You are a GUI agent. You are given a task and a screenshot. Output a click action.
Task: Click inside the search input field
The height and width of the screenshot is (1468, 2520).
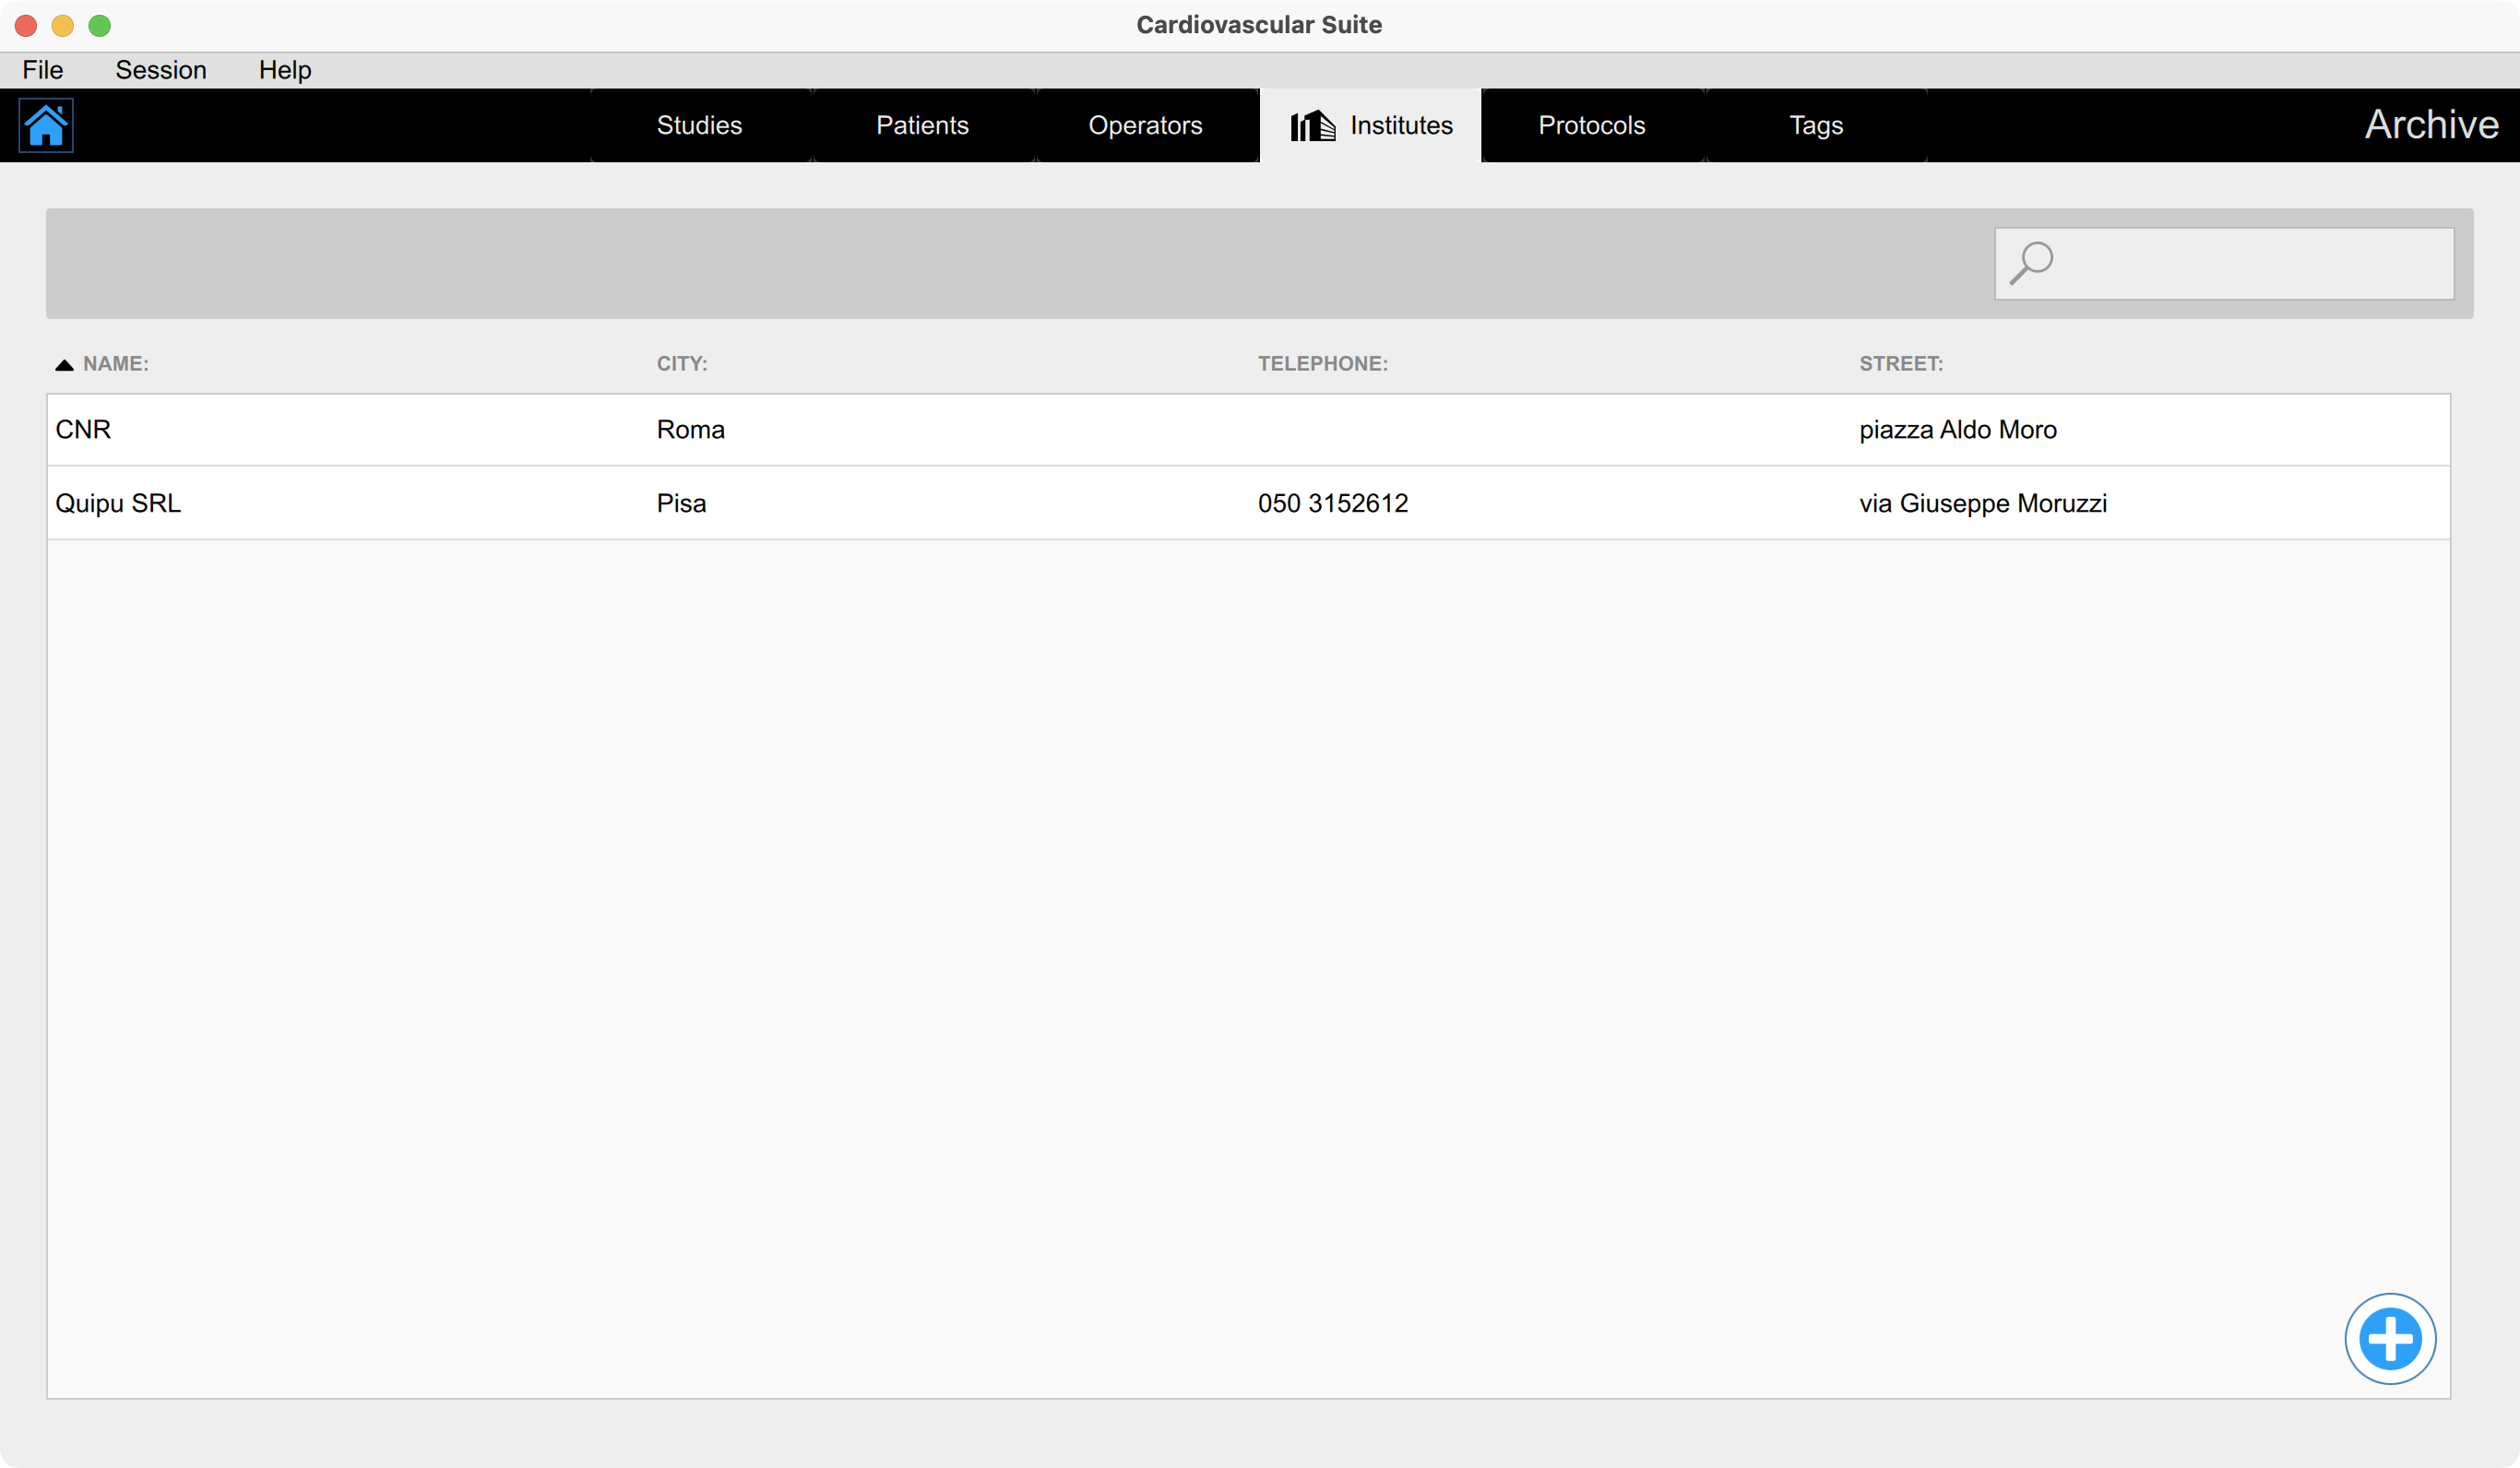click(2250, 263)
